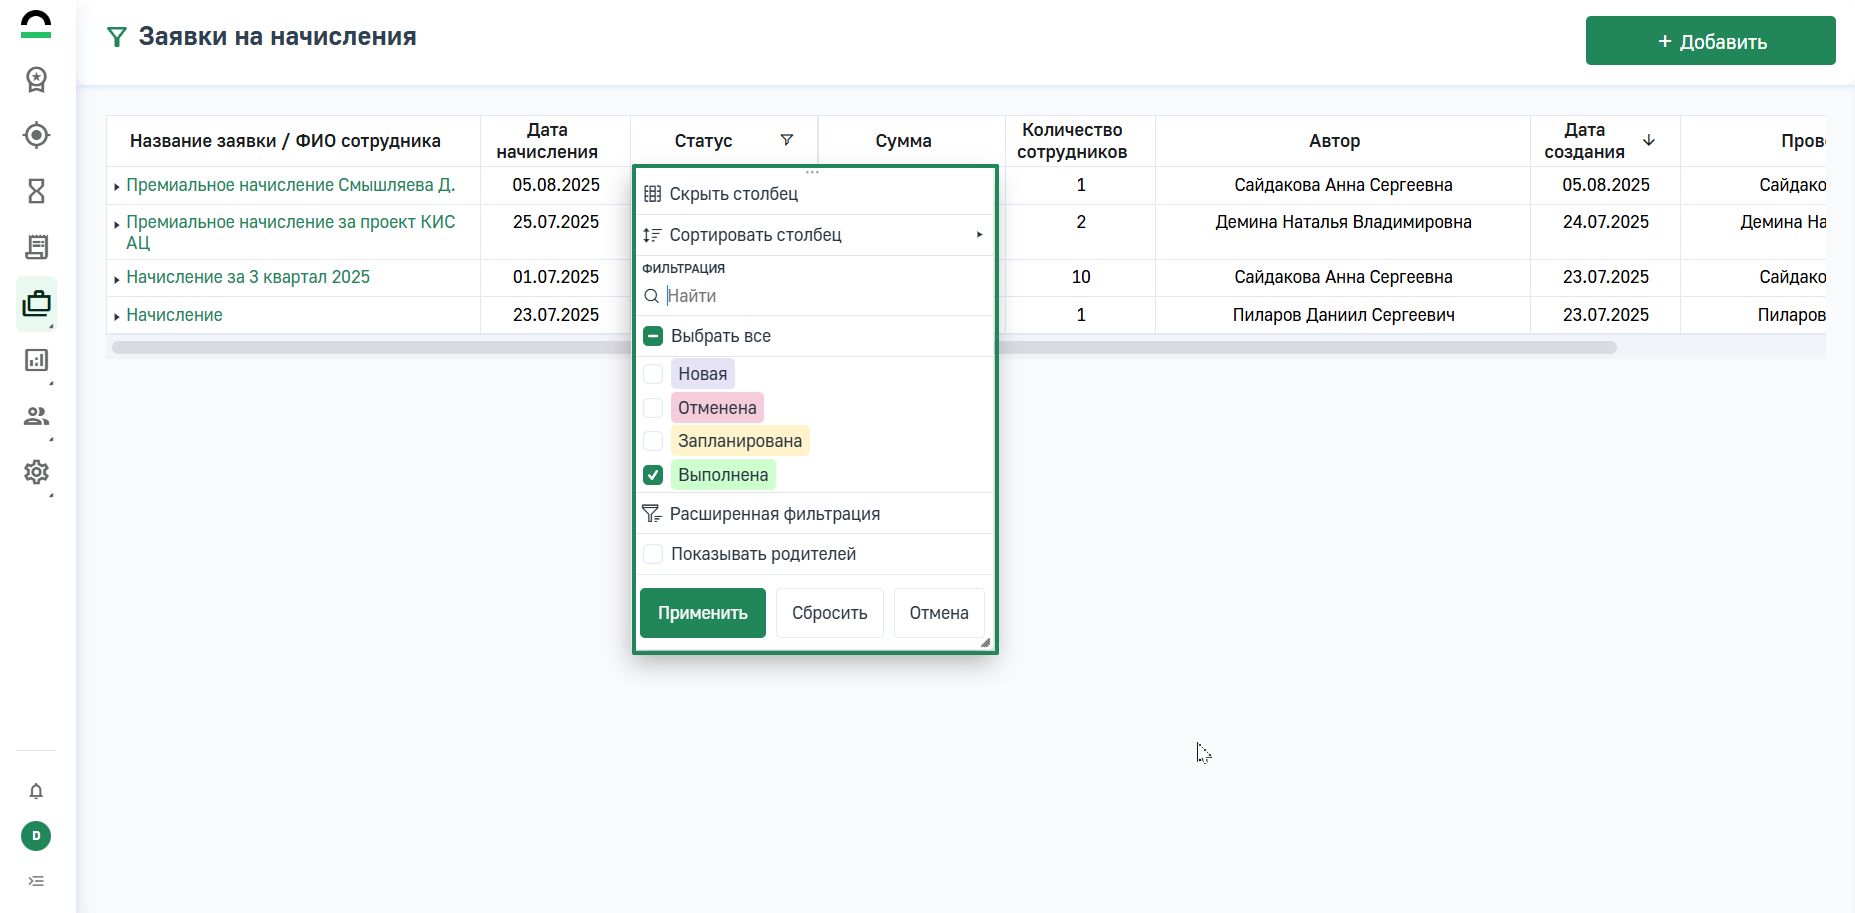Enable the Показывать родителей checkbox
Image resolution: width=1855 pixels, height=913 pixels.
(653, 554)
